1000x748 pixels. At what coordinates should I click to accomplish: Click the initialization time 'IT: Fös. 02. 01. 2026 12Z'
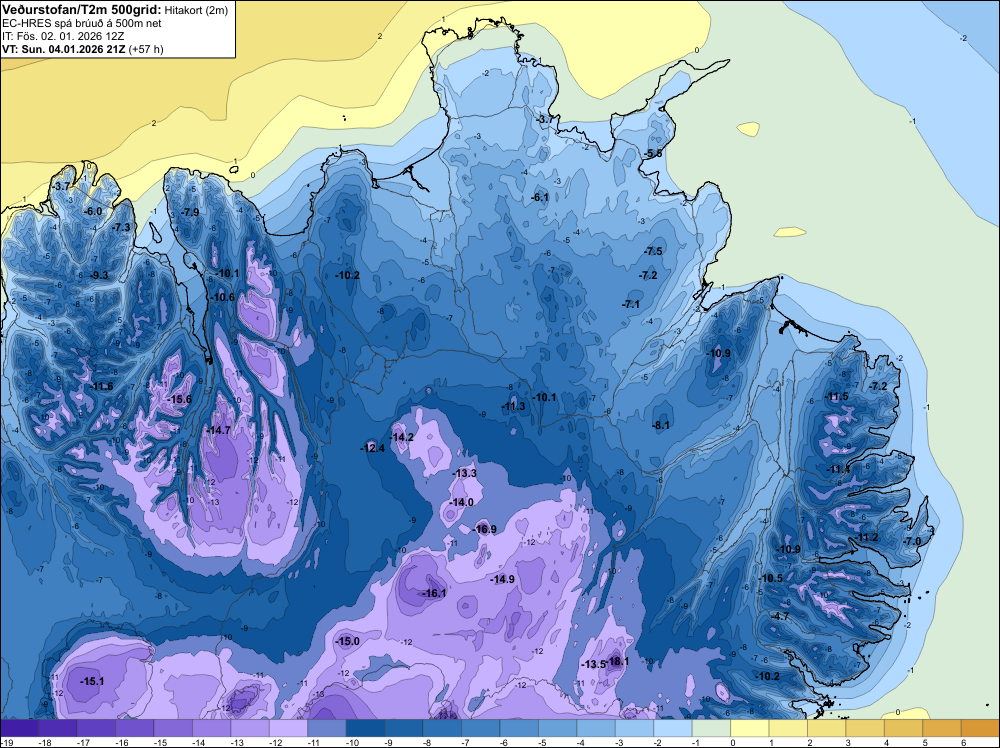63,36
